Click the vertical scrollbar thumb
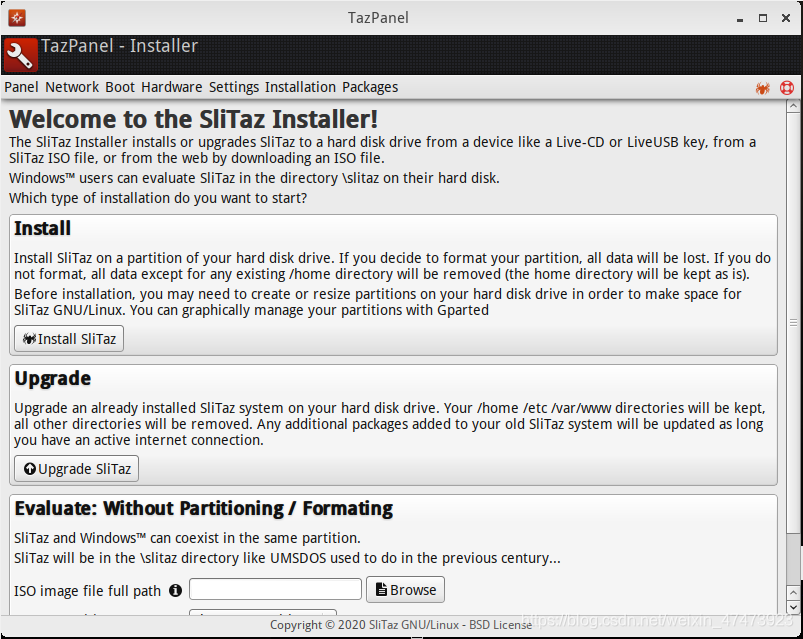803x639 pixels. (793, 323)
